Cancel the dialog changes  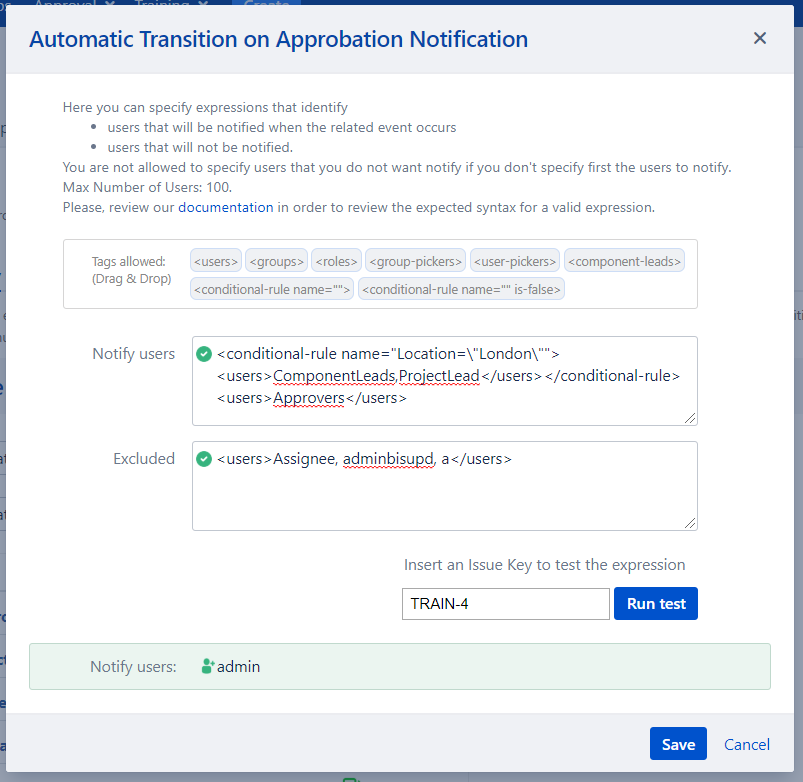click(x=747, y=744)
